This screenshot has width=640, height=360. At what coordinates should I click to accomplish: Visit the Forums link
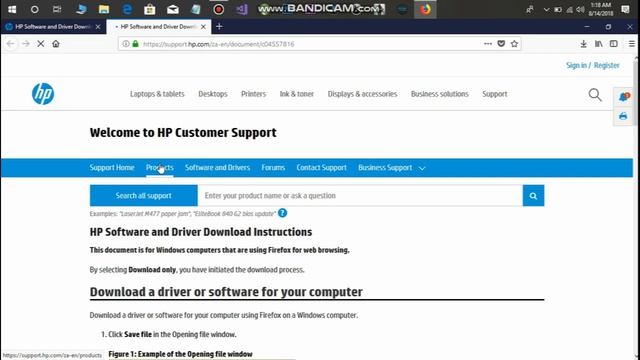click(x=273, y=168)
